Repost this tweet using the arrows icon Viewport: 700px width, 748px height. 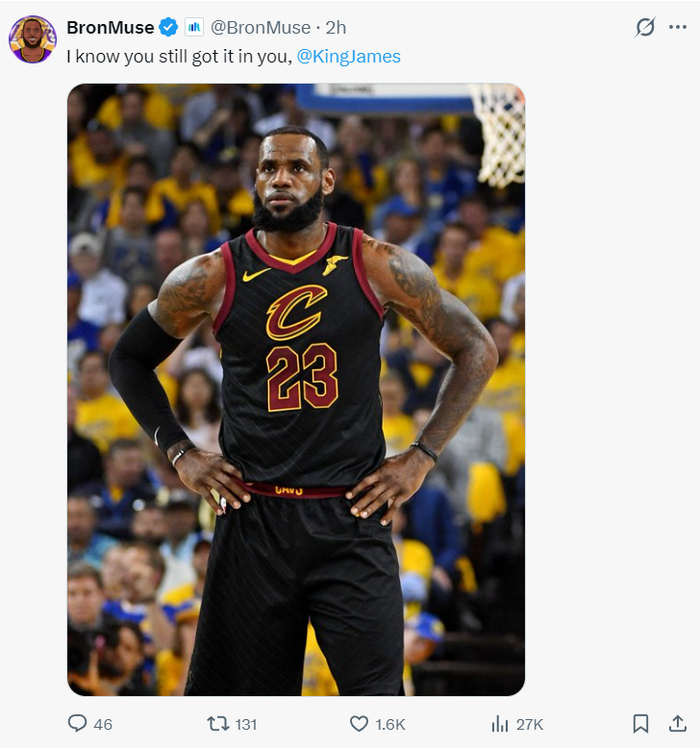pyautogui.click(x=217, y=723)
